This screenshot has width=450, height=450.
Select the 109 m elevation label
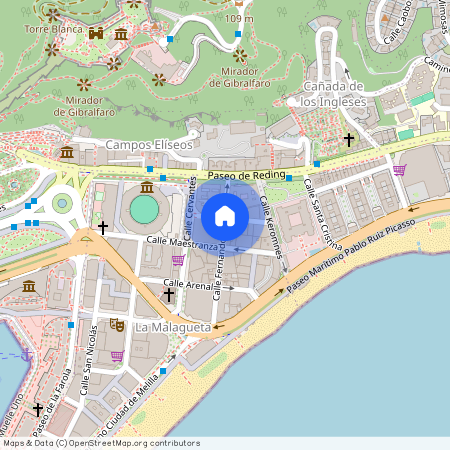point(239,19)
